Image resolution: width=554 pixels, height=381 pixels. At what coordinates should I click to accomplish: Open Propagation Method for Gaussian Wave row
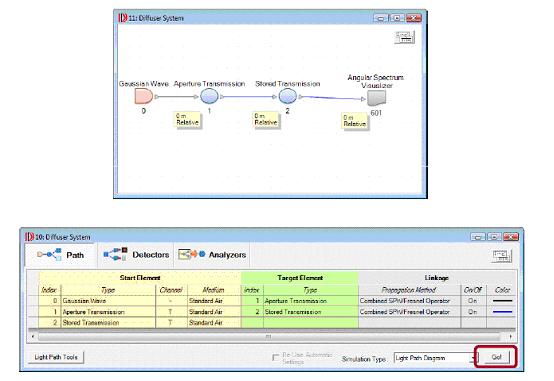pyautogui.click(x=409, y=301)
